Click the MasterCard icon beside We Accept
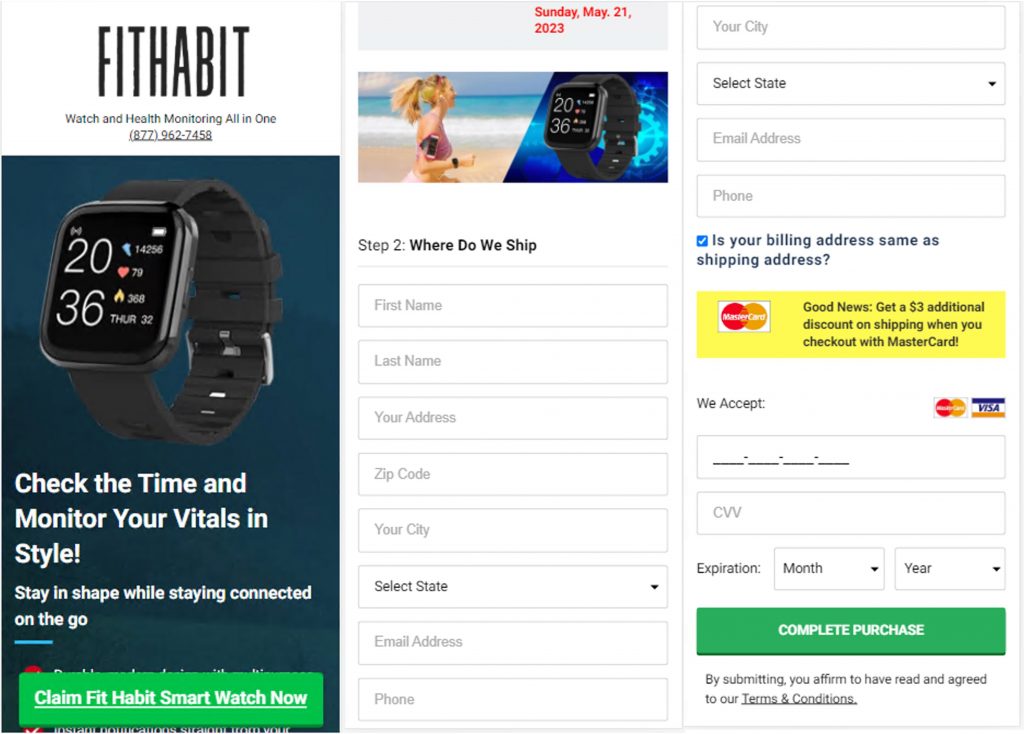This screenshot has width=1024, height=734. click(950, 407)
